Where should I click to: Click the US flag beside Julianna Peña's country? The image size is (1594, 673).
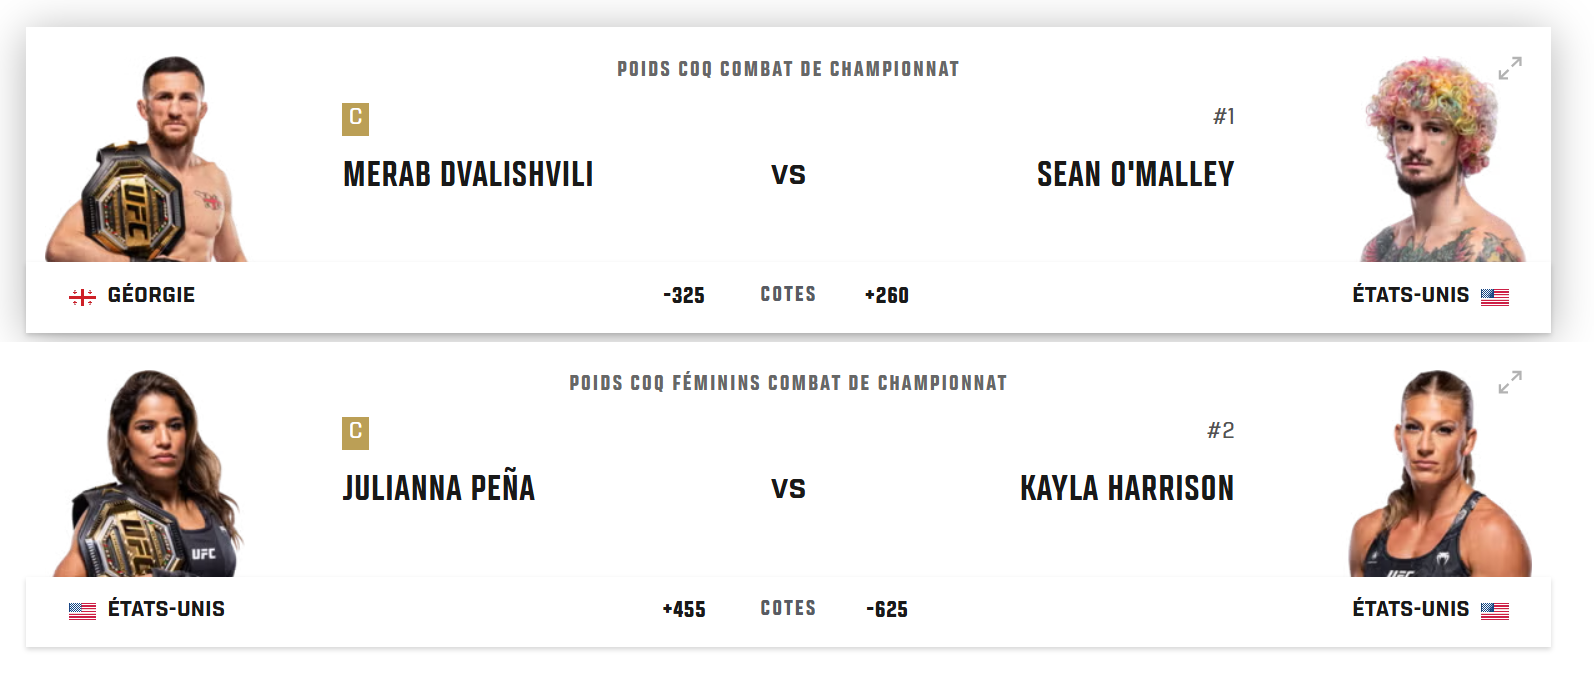[82, 610]
